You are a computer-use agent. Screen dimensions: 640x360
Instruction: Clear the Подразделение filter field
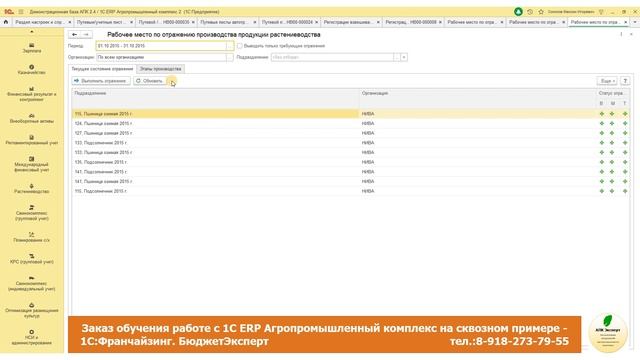tap(404, 58)
